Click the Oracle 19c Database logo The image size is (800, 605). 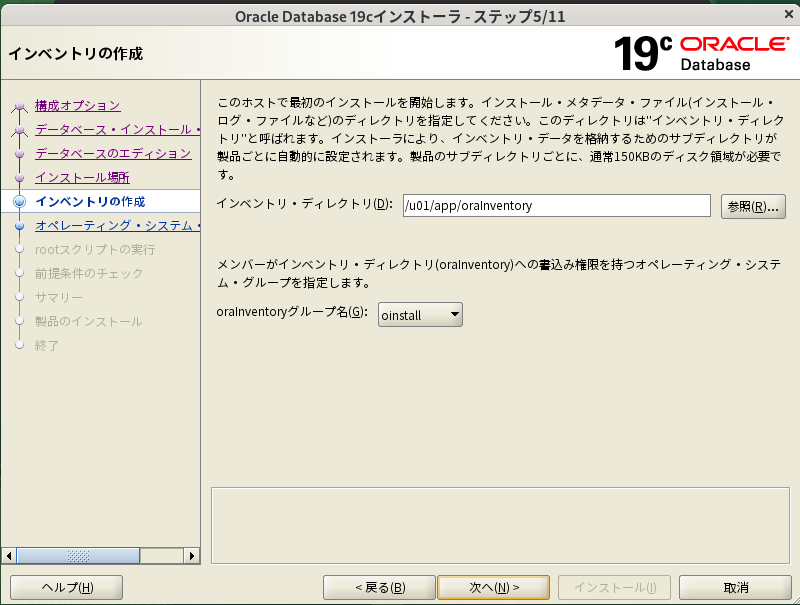click(702, 53)
